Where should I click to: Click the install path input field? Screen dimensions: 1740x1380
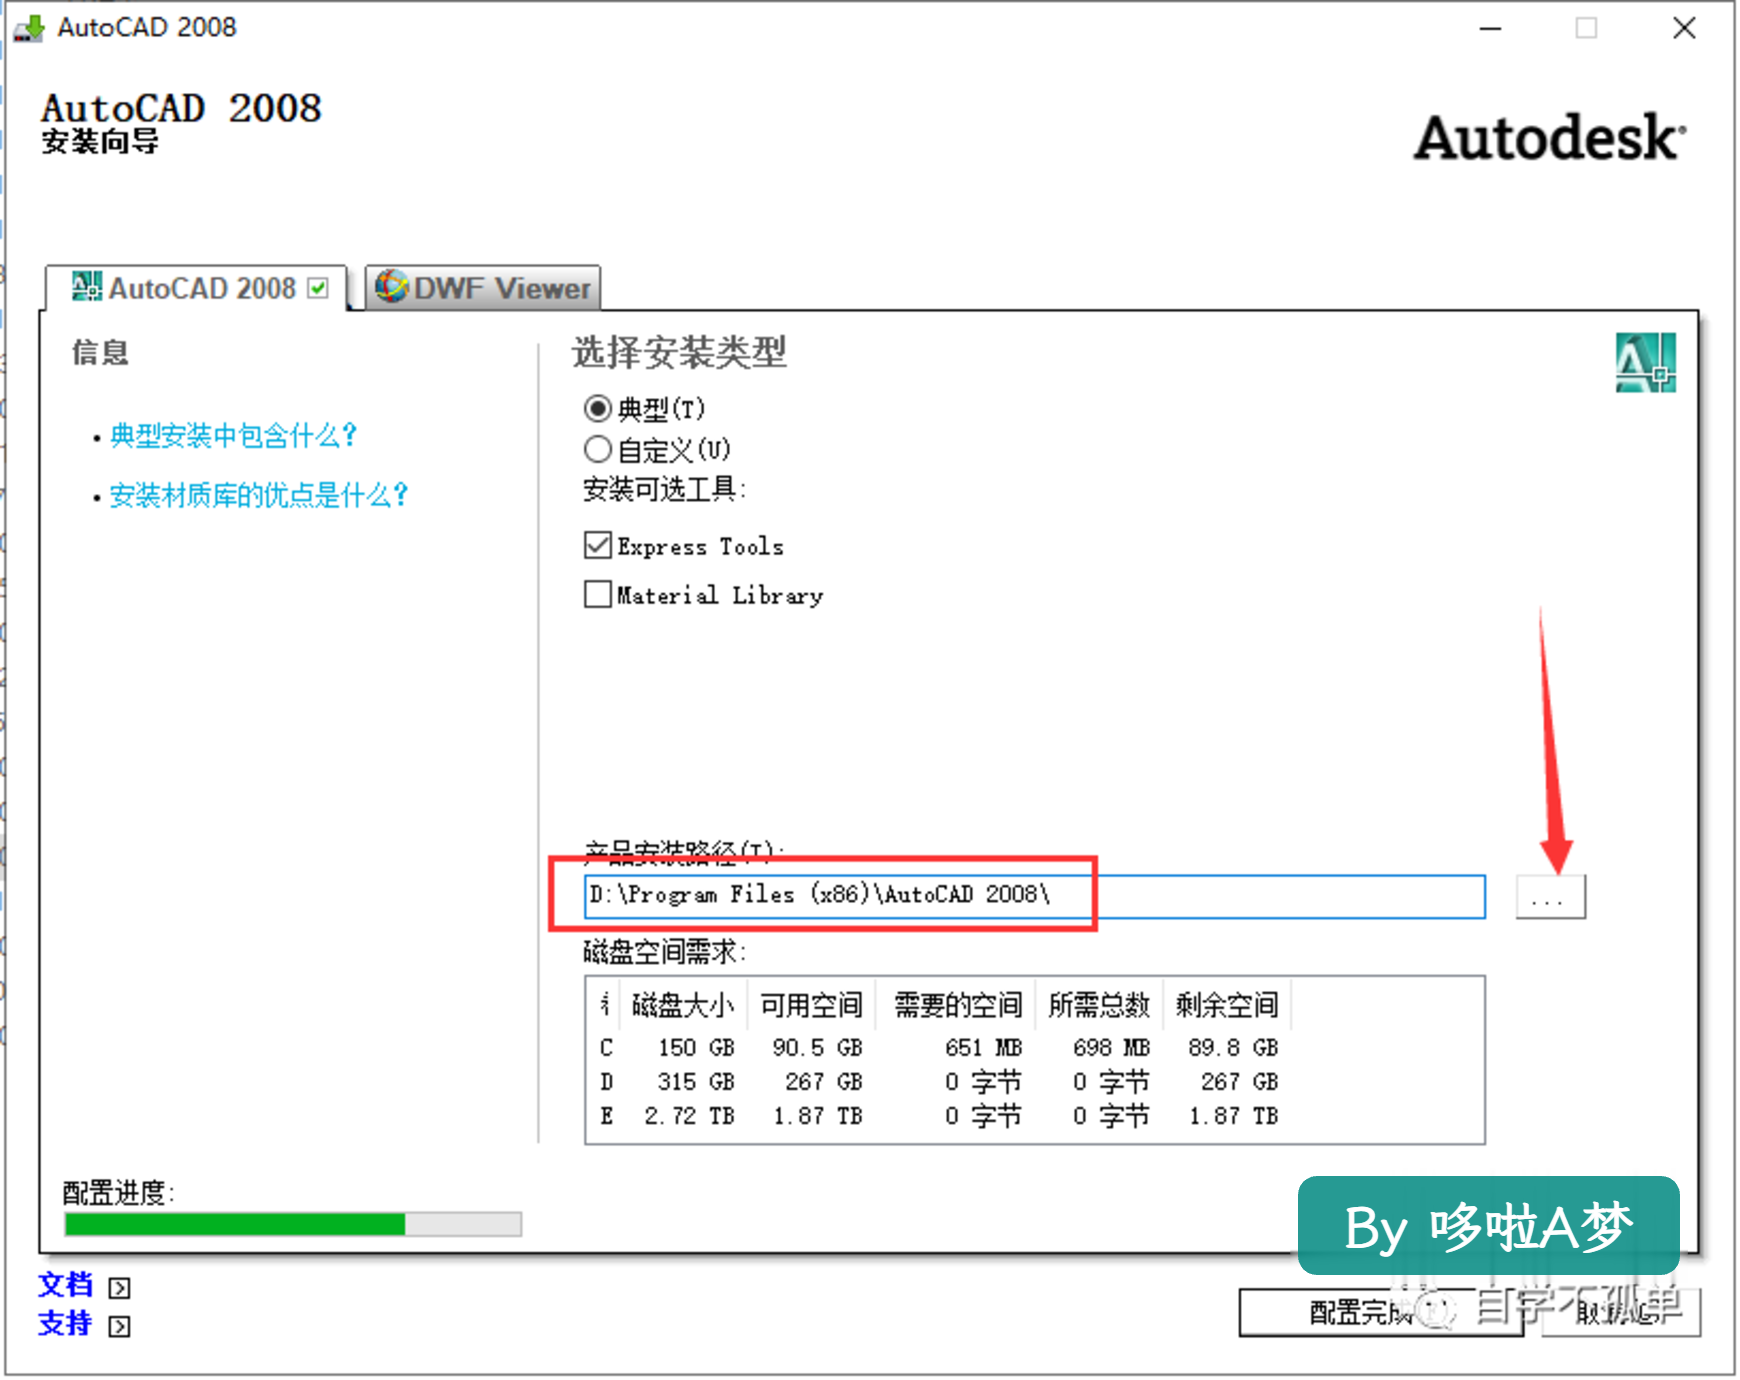(1035, 896)
